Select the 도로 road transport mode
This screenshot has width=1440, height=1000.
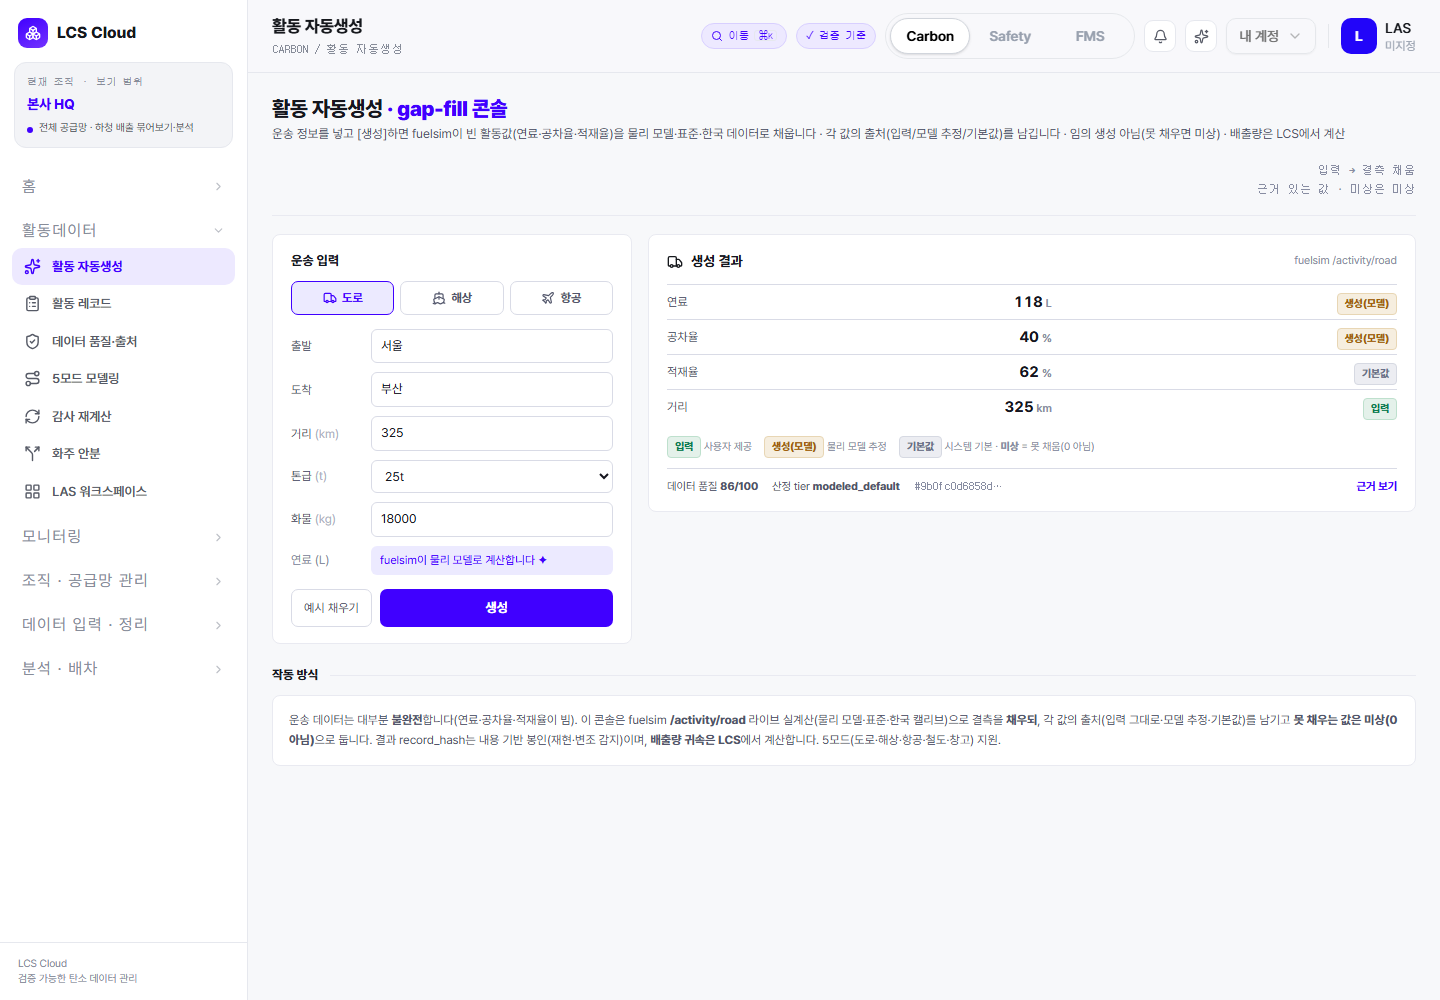click(x=342, y=298)
